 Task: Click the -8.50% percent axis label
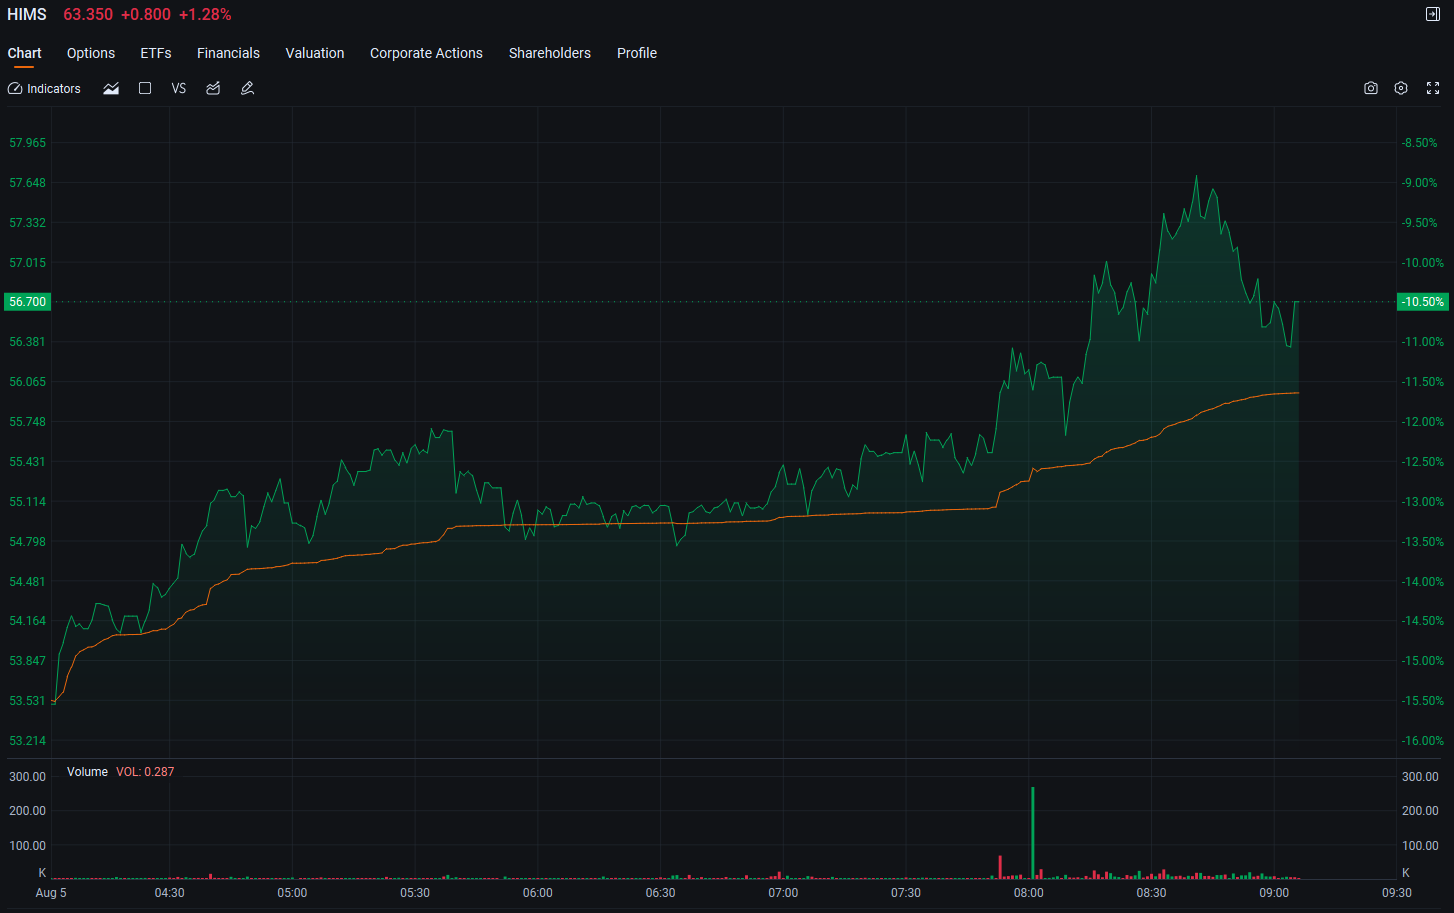(x=1420, y=143)
